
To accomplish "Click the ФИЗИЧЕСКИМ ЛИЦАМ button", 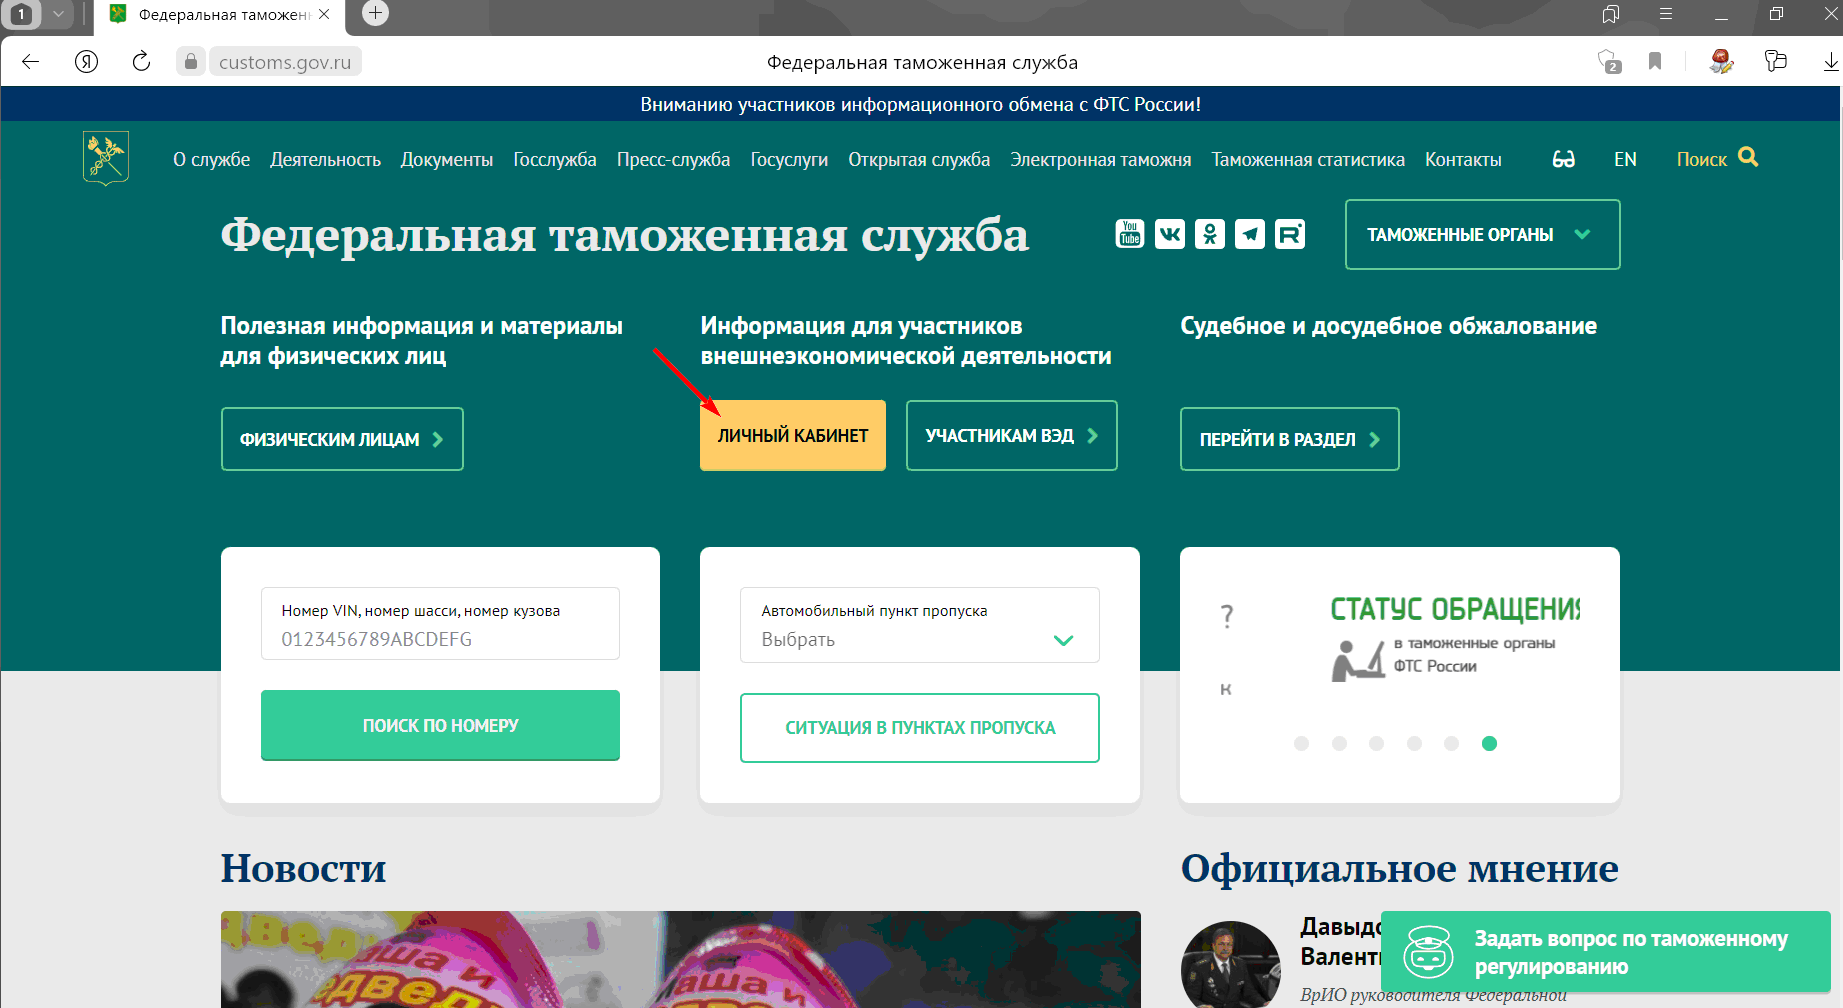I will (x=342, y=439).
